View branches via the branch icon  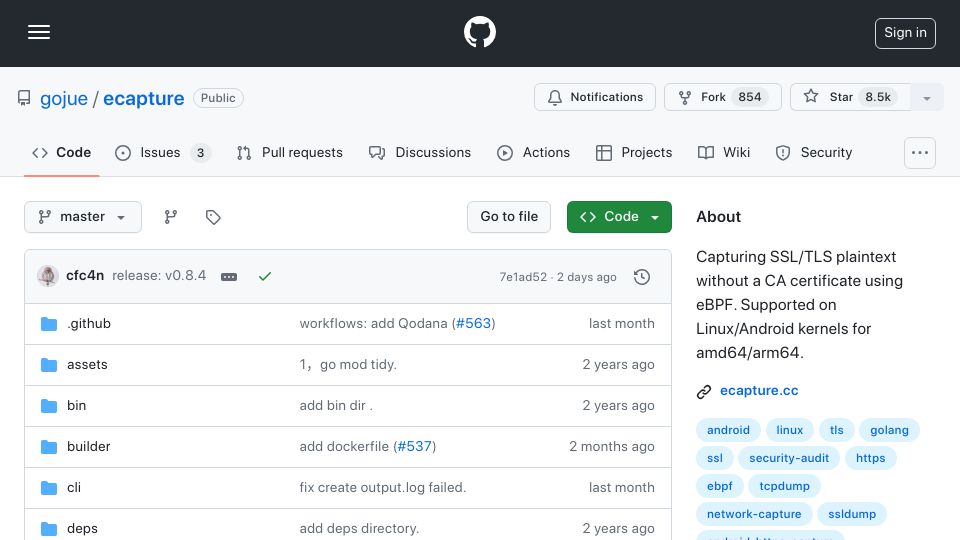(171, 217)
